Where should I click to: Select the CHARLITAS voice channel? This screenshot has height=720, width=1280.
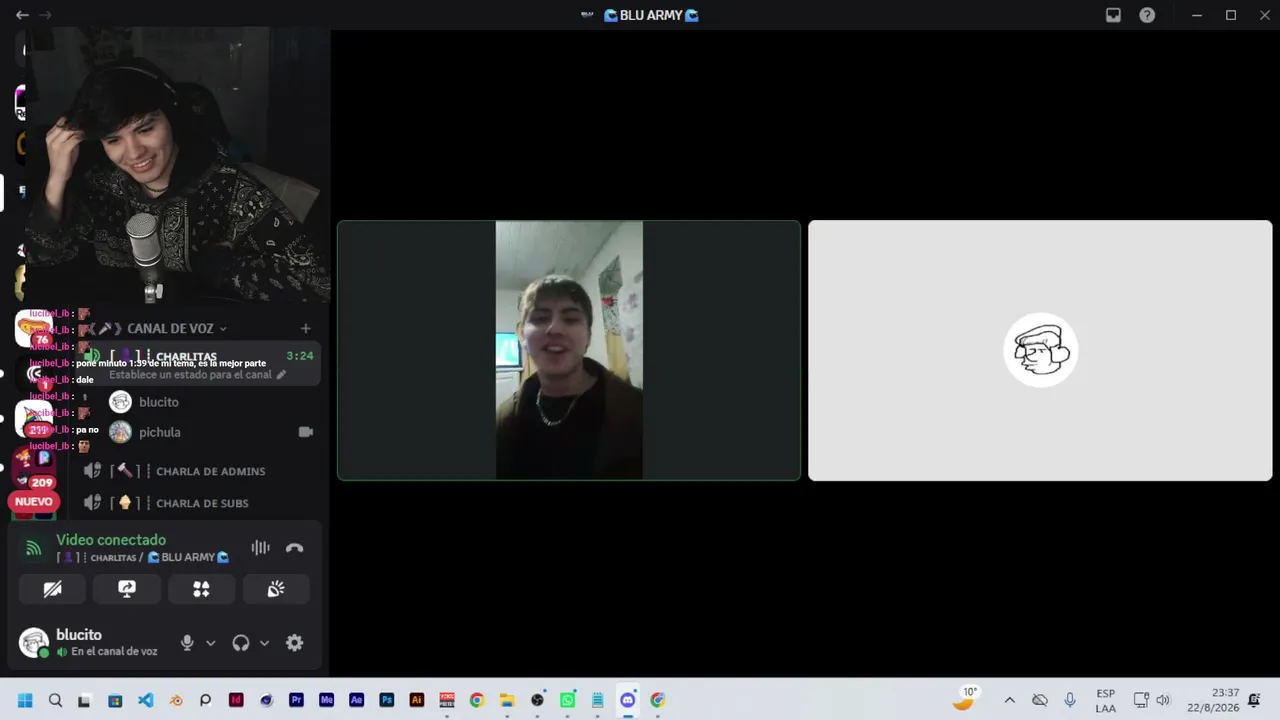(x=200, y=356)
